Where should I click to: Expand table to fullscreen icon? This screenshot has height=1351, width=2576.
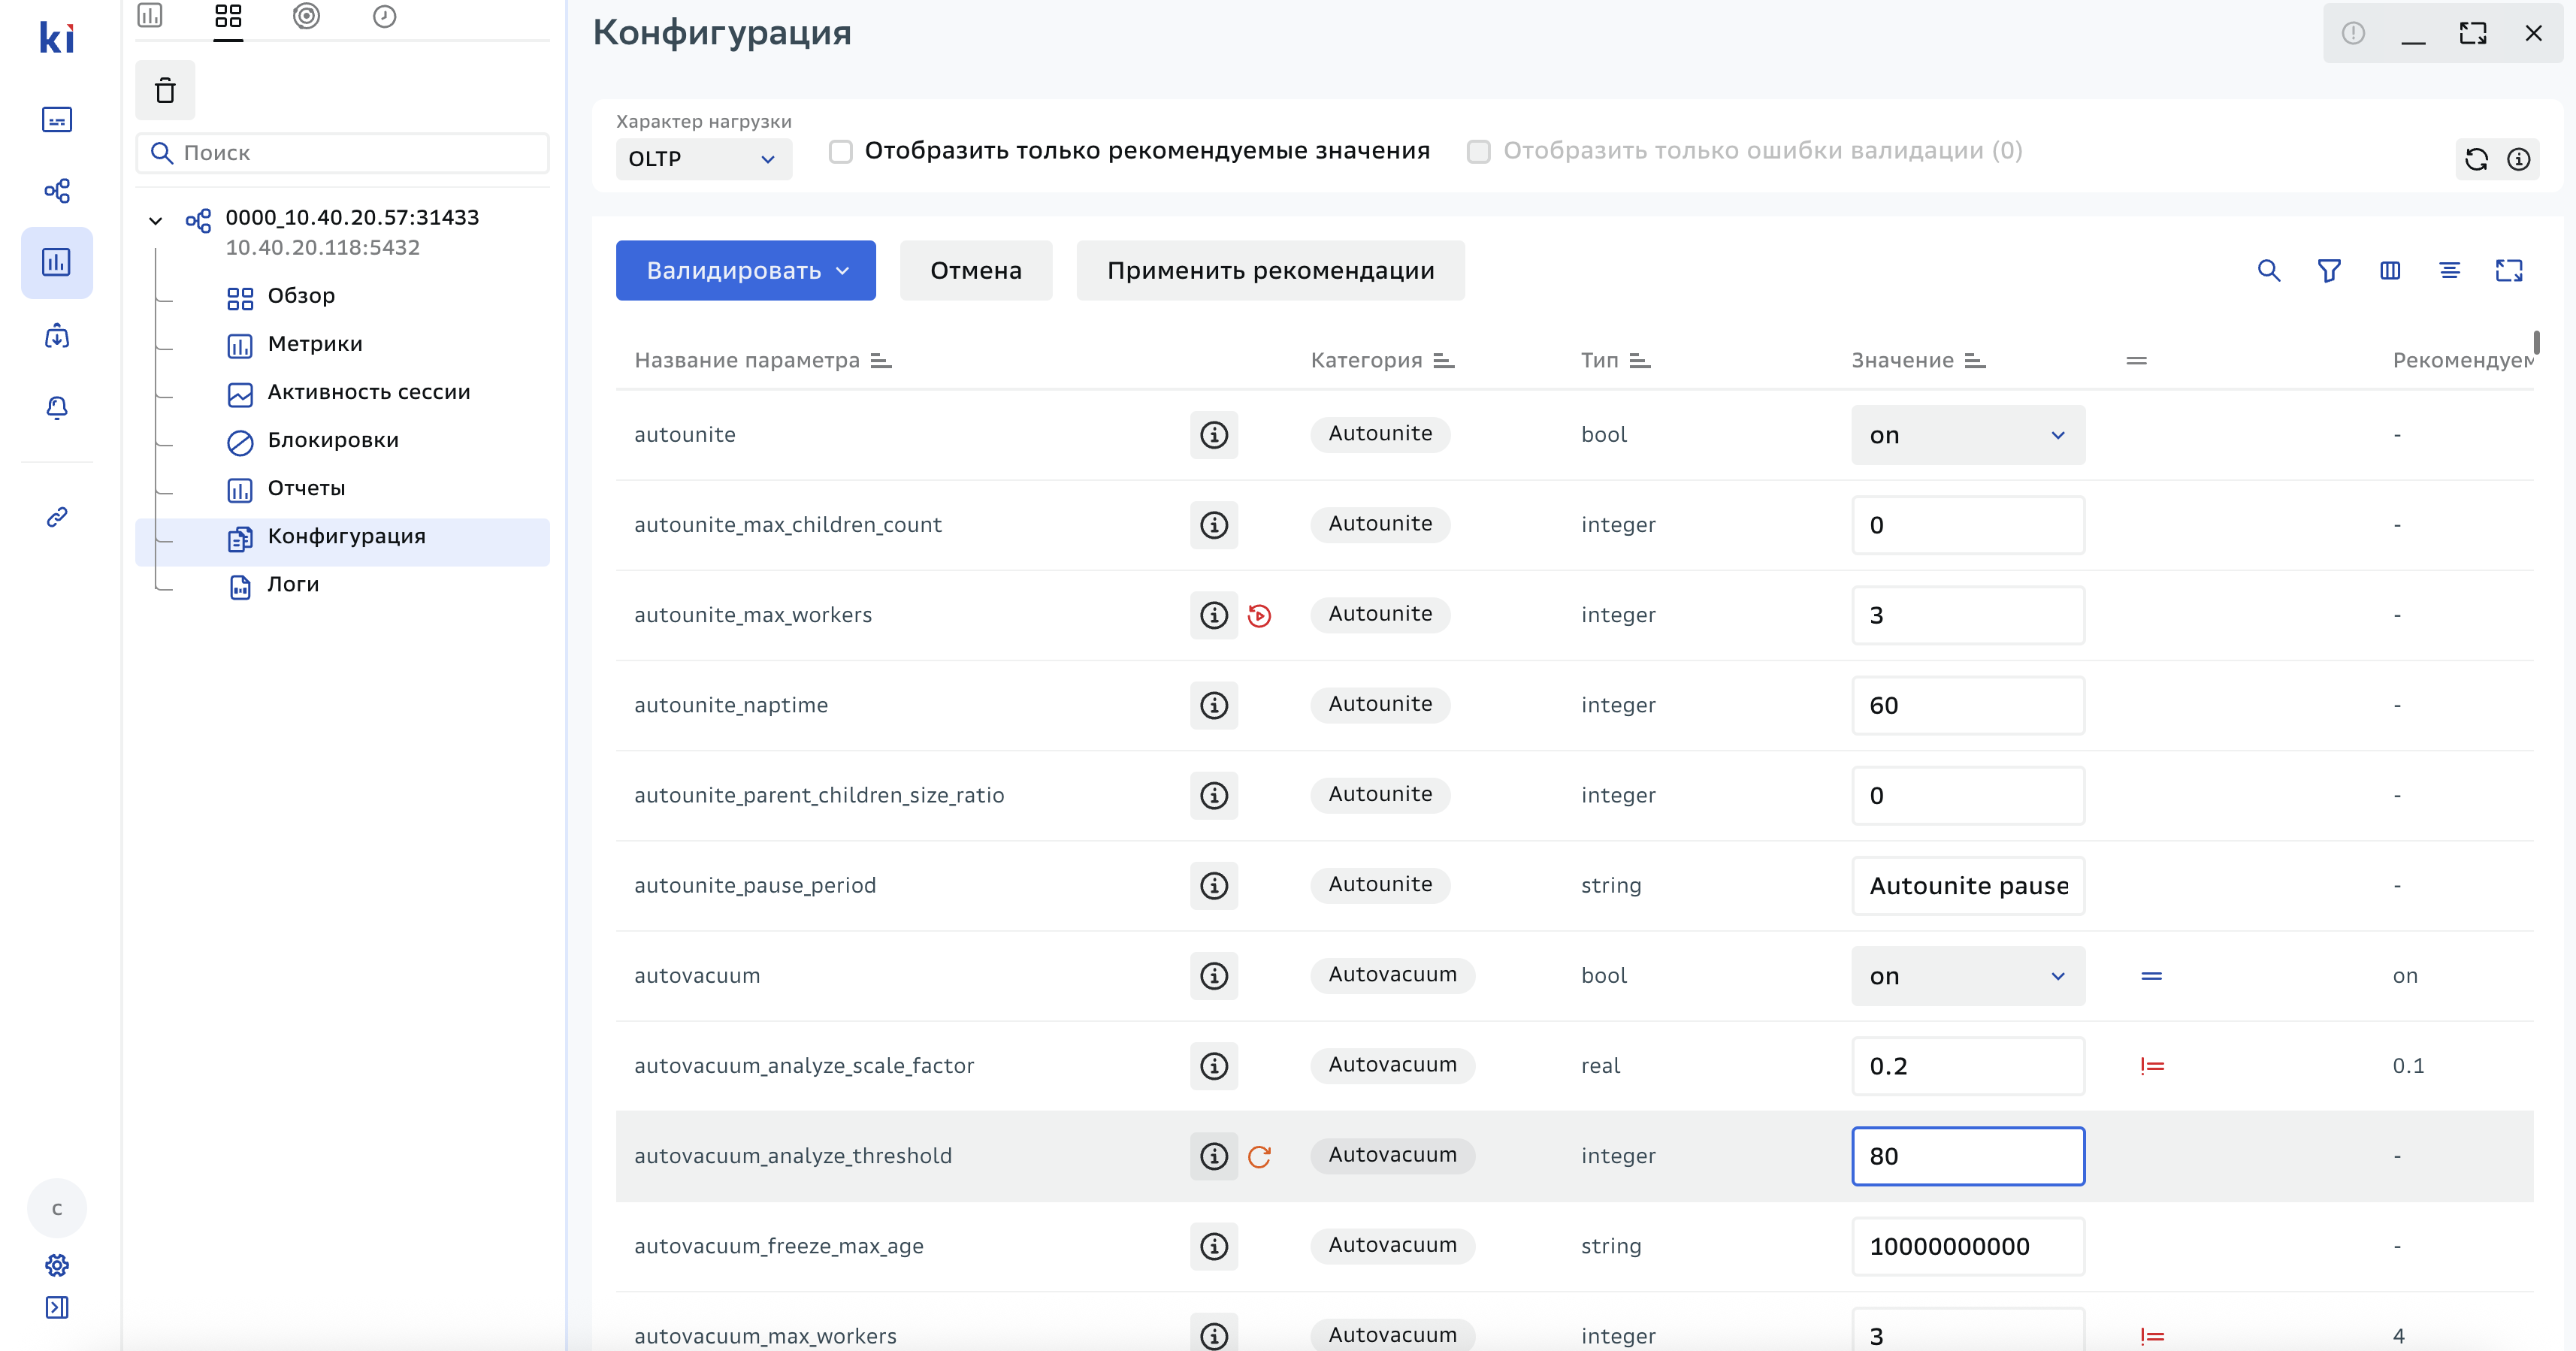[x=2509, y=271]
